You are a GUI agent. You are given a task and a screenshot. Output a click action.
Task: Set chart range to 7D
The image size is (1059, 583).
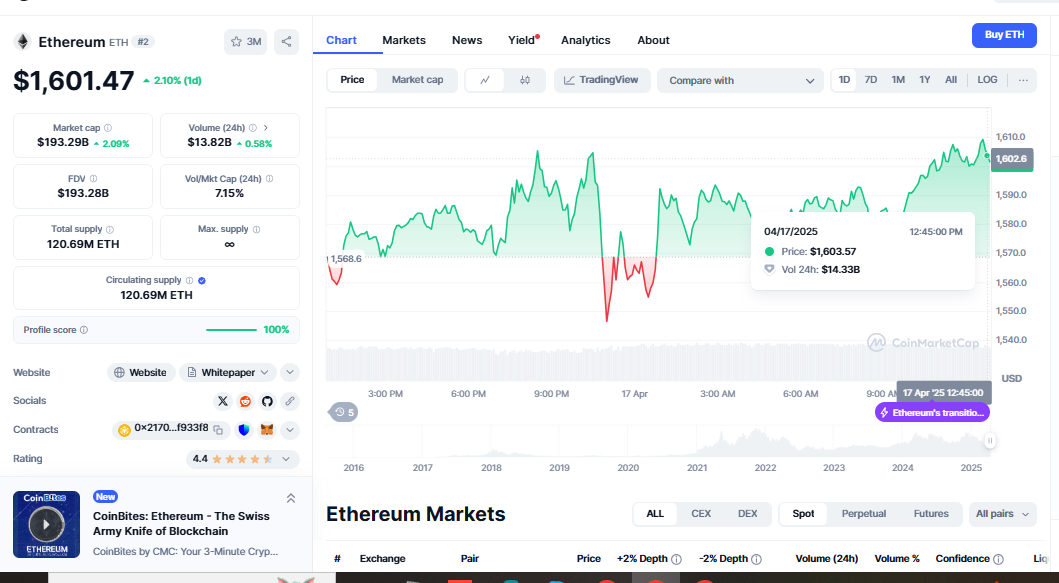pyautogui.click(x=871, y=80)
